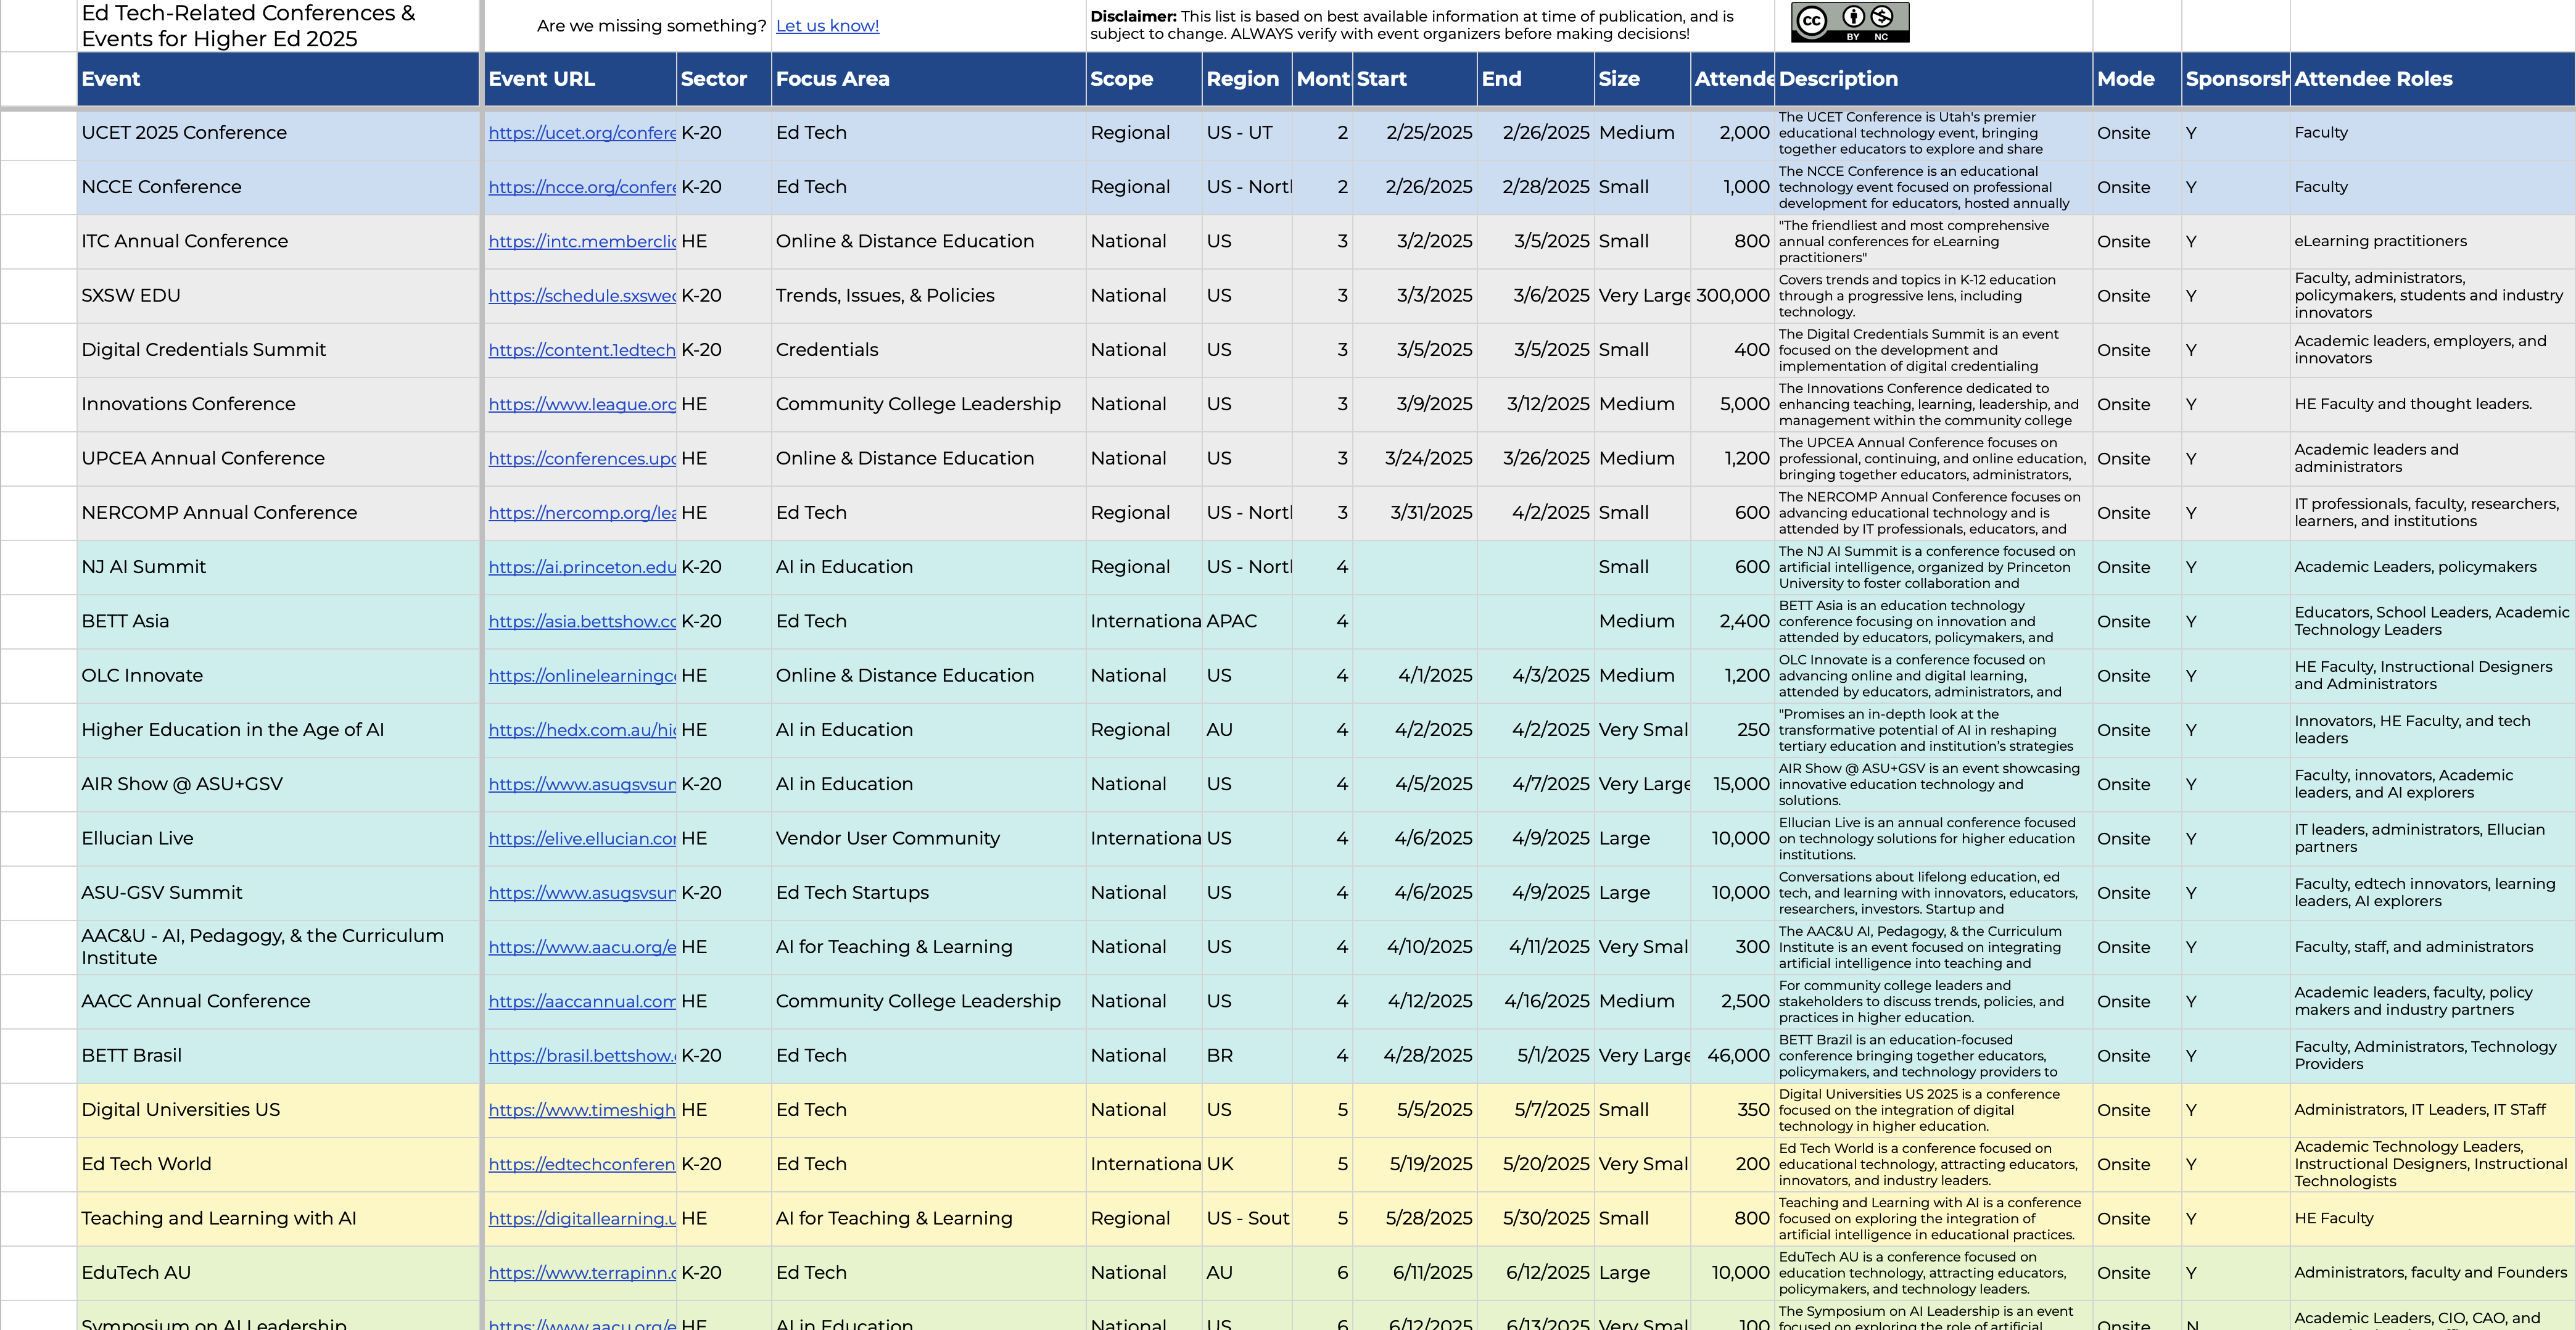
Task: Select the 'AIR Show @ ASU+GSV' event cell
Action: click(x=278, y=784)
